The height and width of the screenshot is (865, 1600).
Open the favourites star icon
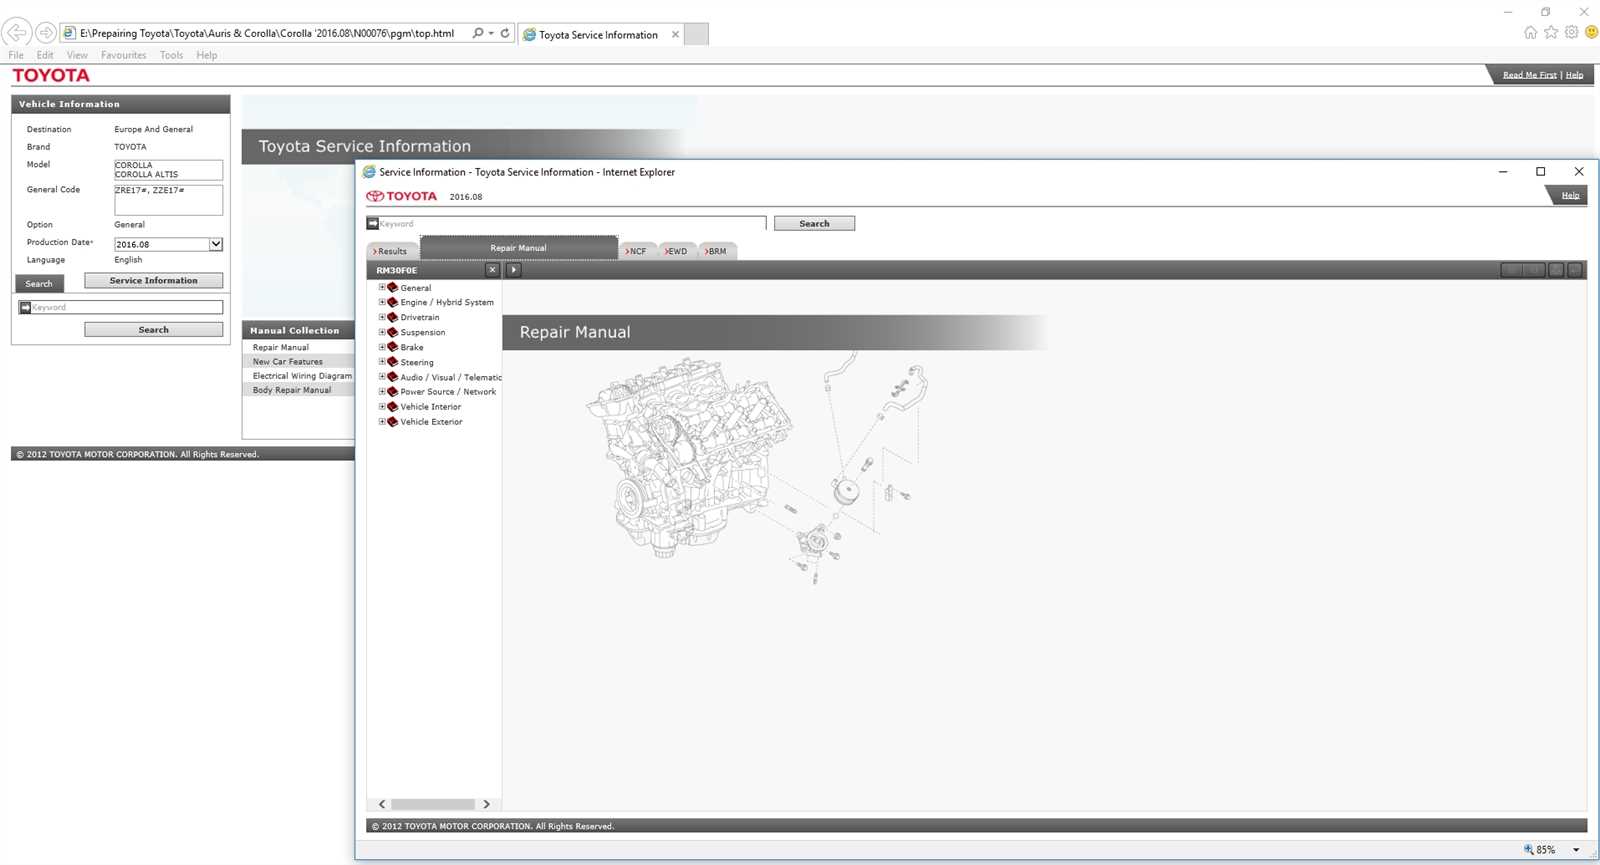[x=1551, y=33]
